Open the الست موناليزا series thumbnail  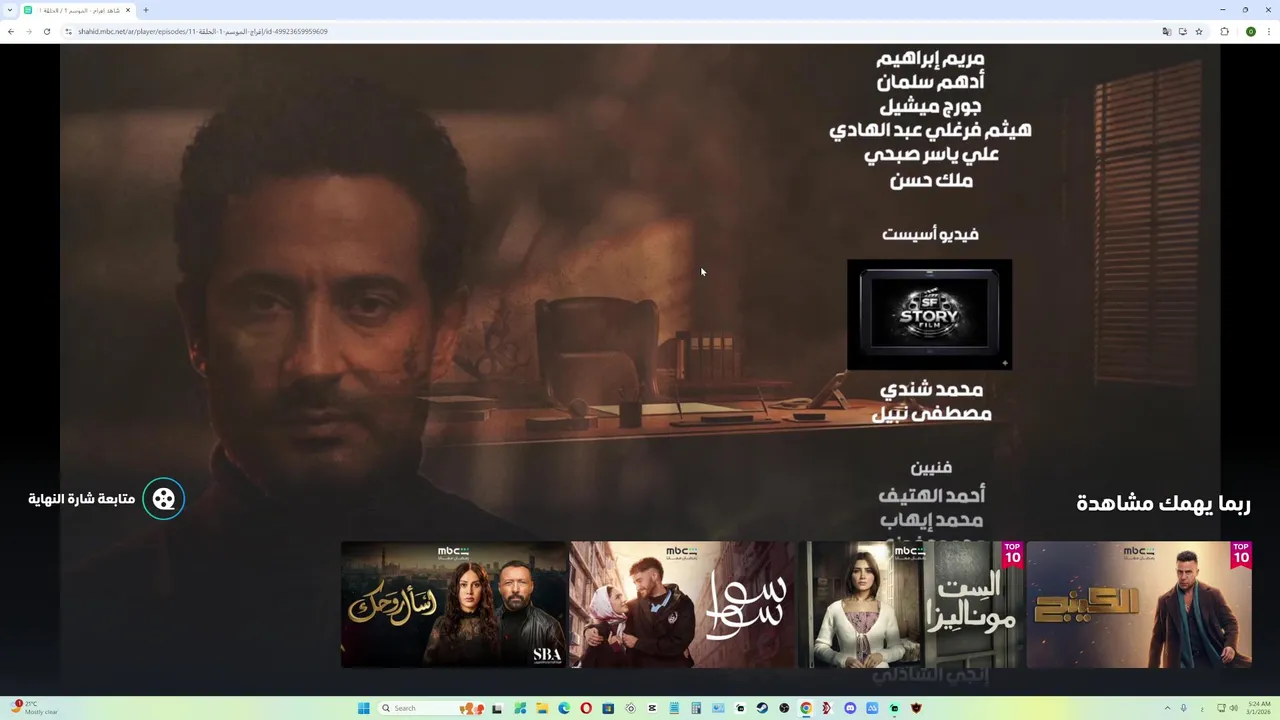[x=911, y=604]
